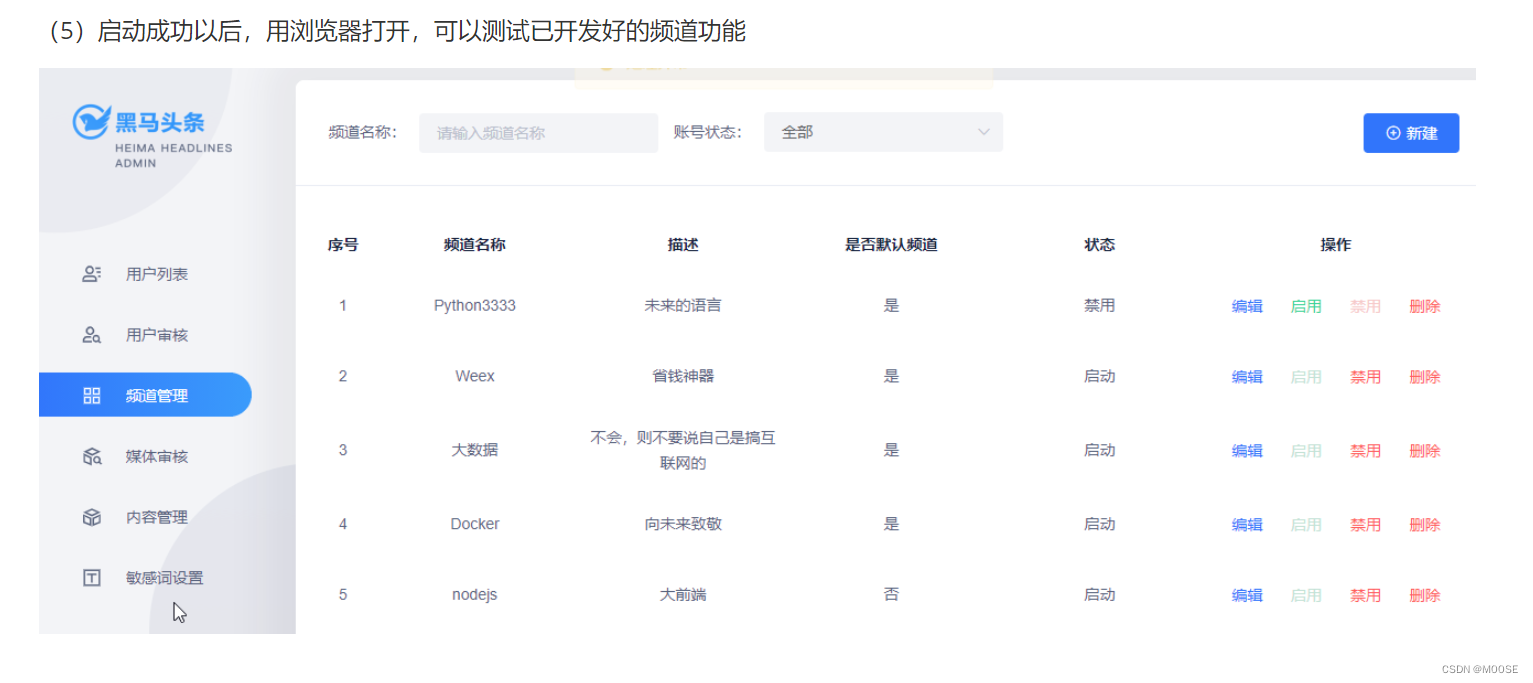Viewport: 1533px width, 683px height.
Task: Enable the Python3333 channel via 启用
Action: (1306, 307)
